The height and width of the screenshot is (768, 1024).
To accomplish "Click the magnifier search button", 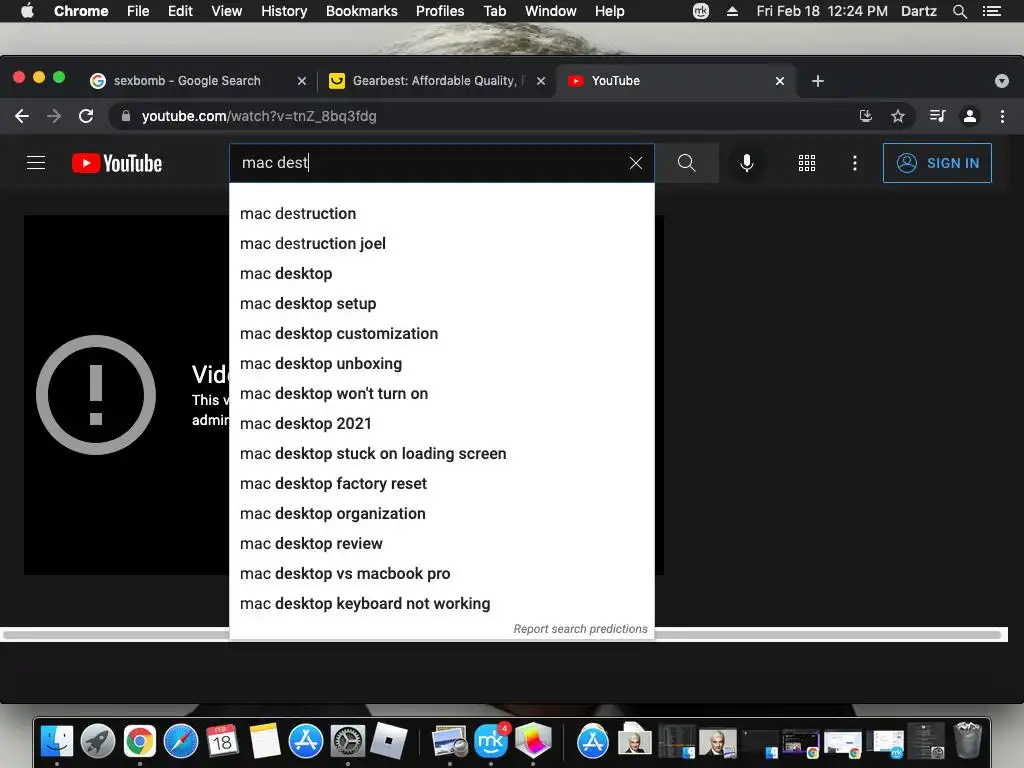I will pyautogui.click(x=686, y=163).
